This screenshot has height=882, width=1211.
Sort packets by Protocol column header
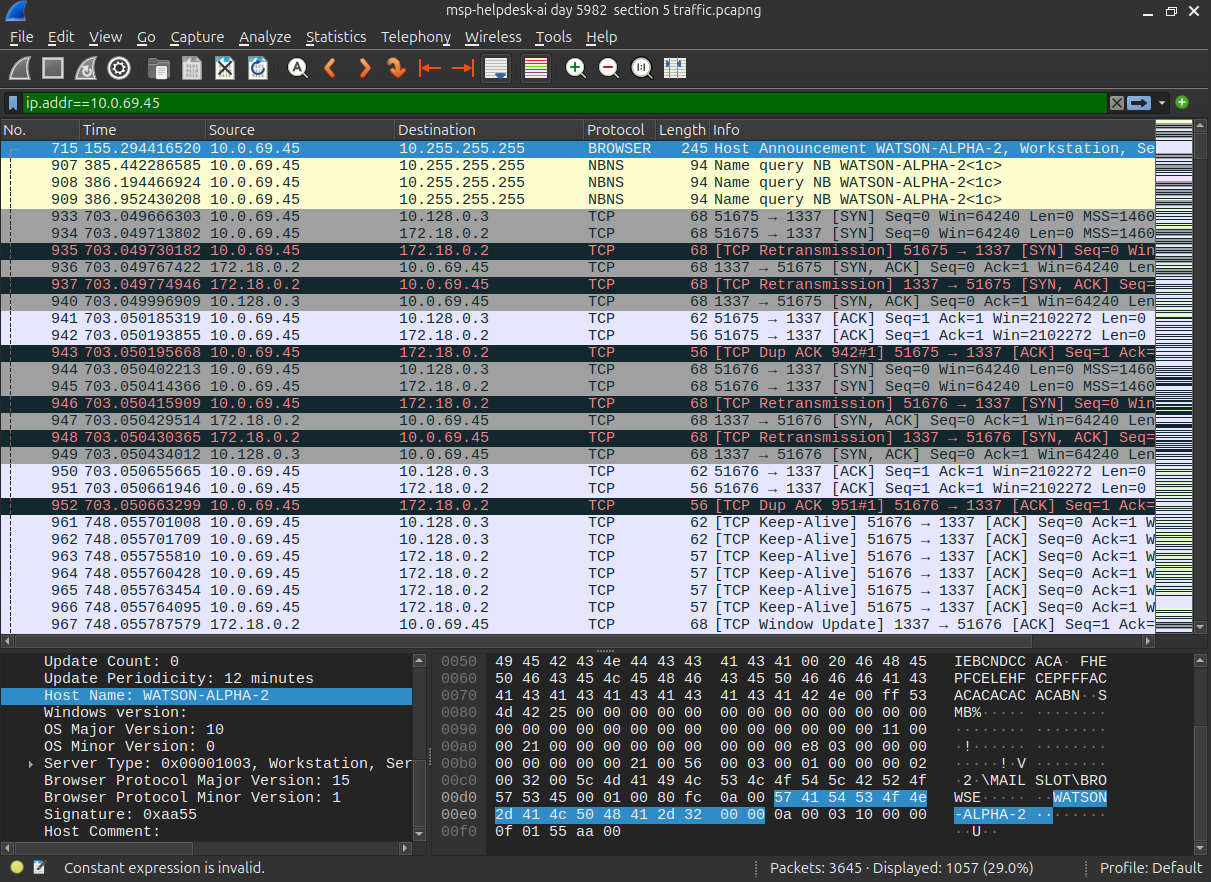click(x=619, y=130)
